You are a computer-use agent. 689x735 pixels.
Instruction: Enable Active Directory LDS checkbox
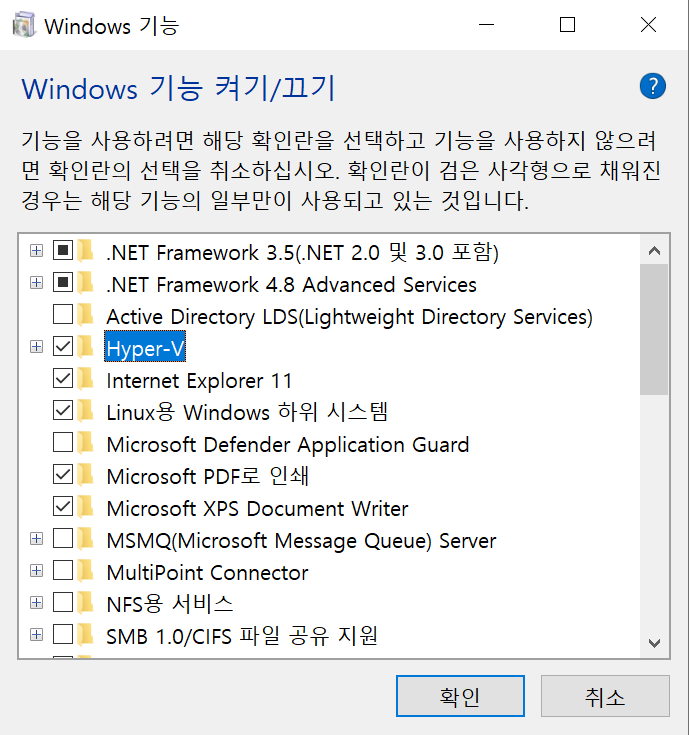(63, 314)
